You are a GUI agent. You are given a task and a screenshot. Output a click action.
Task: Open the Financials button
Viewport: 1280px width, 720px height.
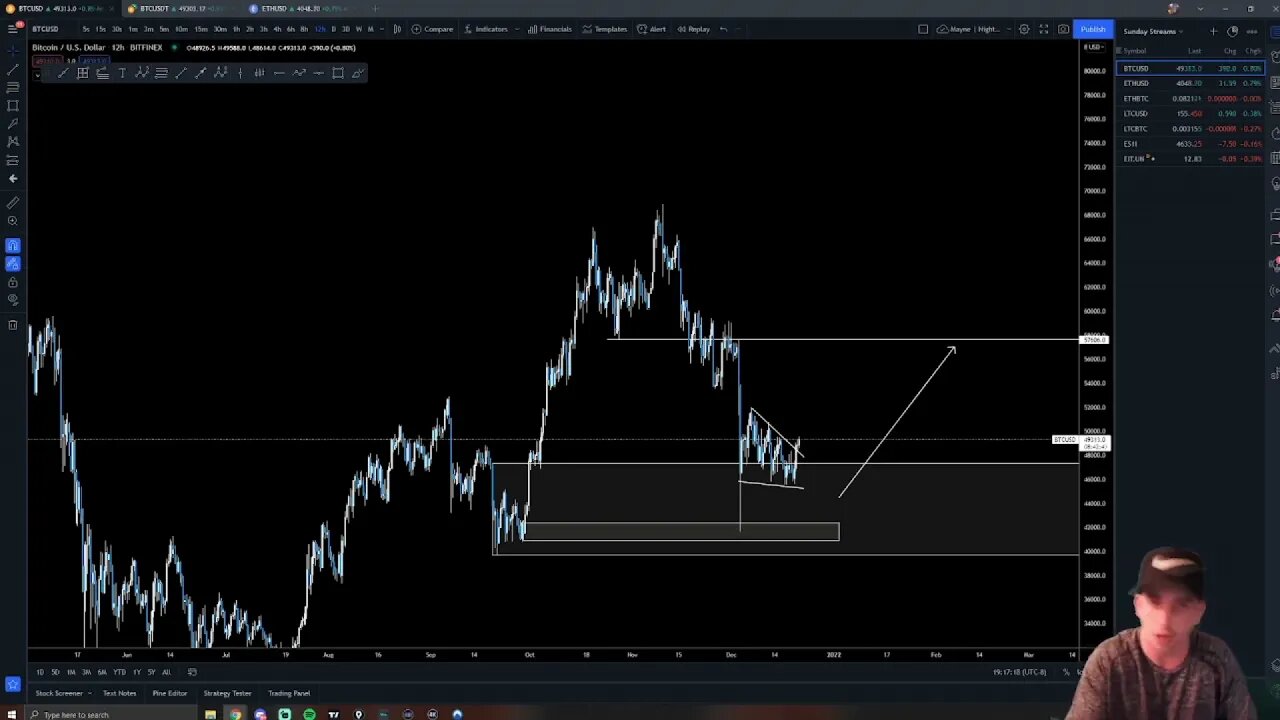click(550, 29)
